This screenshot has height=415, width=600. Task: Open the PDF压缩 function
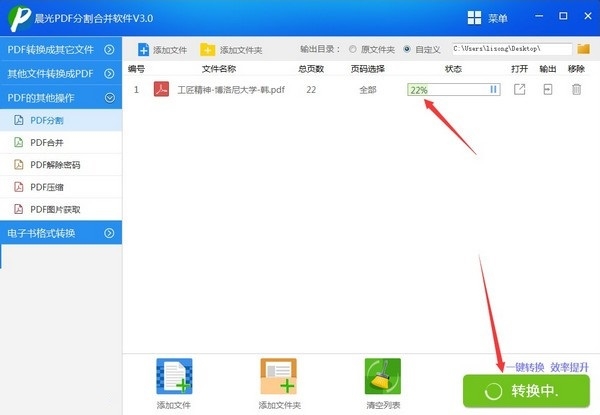pos(61,187)
